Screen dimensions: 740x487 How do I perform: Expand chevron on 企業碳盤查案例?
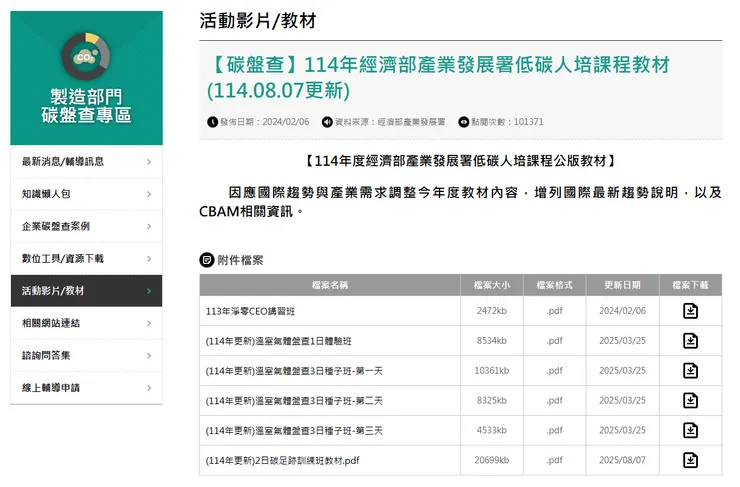(x=149, y=227)
